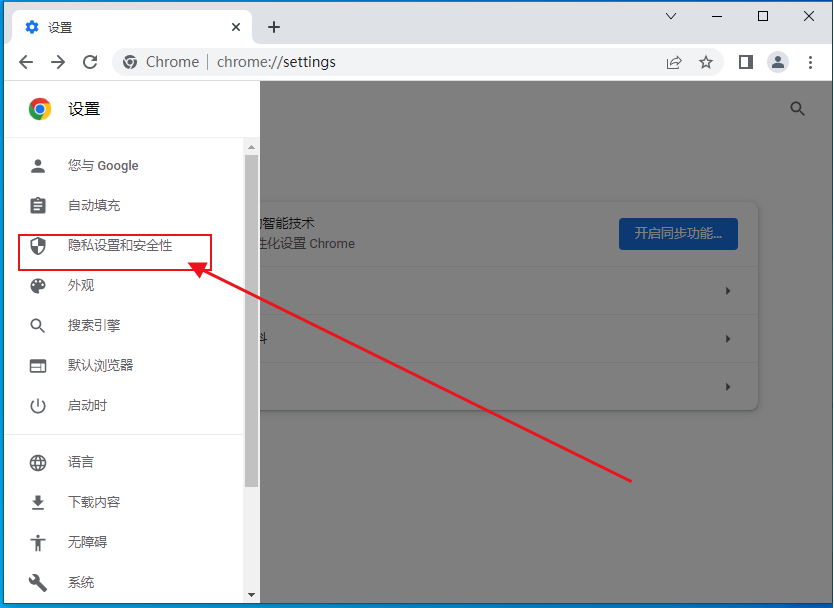The image size is (834, 608).
Task: Click the magnifier icon for 搜索引擎
Action: point(37,326)
